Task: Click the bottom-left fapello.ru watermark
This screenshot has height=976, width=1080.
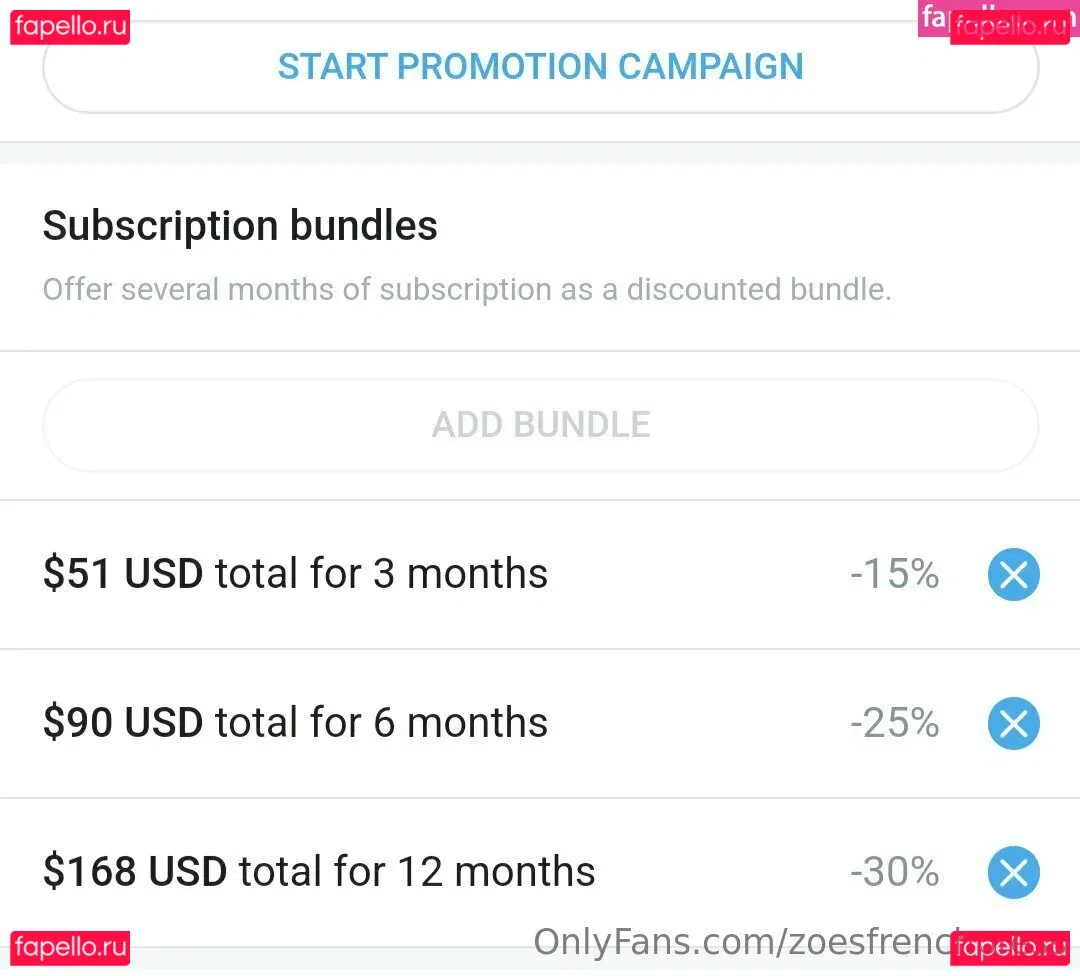Action: click(x=70, y=946)
